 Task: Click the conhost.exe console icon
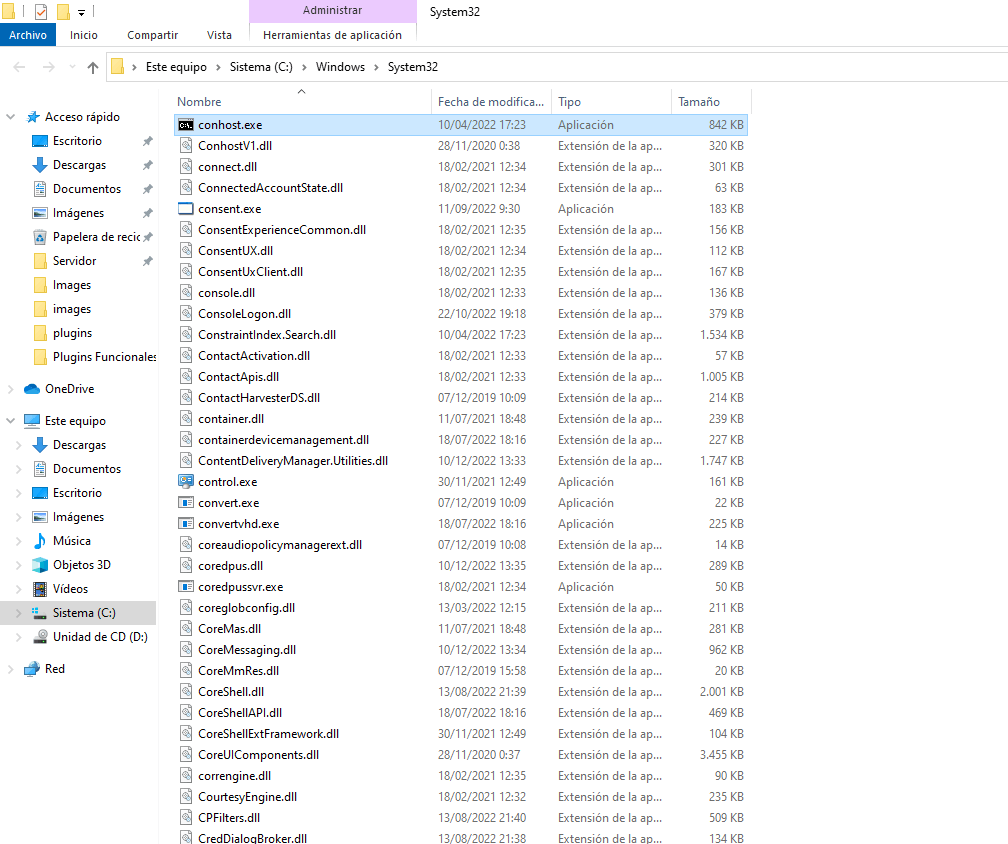[186, 125]
